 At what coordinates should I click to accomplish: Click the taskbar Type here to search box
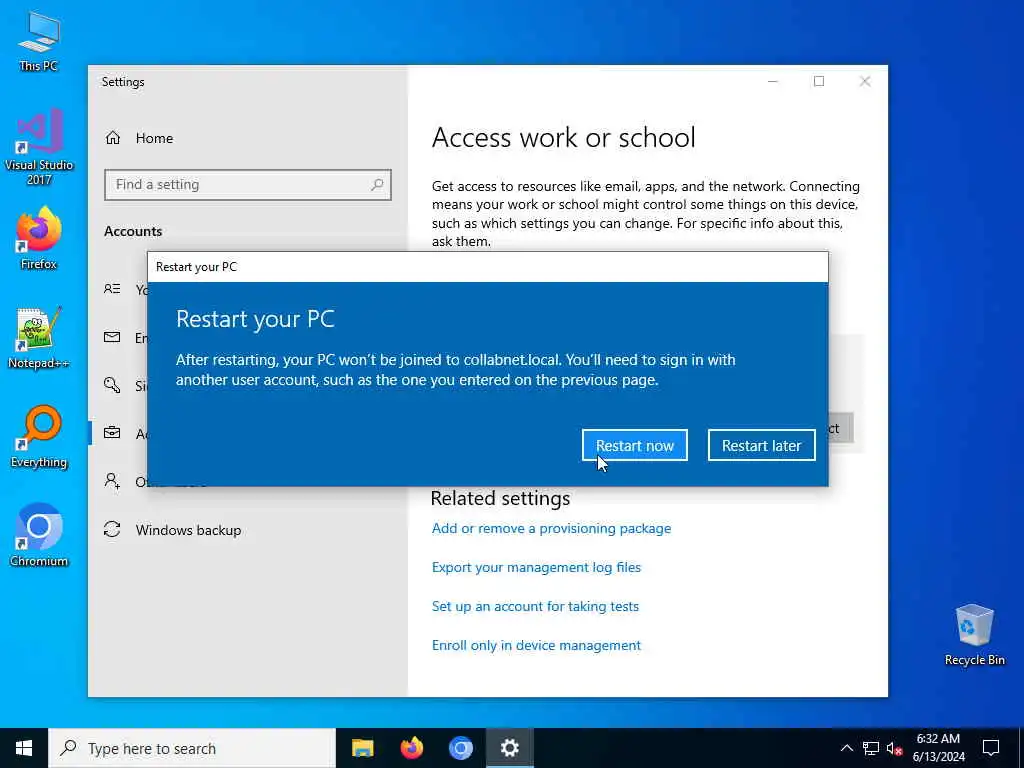pos(192,748)
